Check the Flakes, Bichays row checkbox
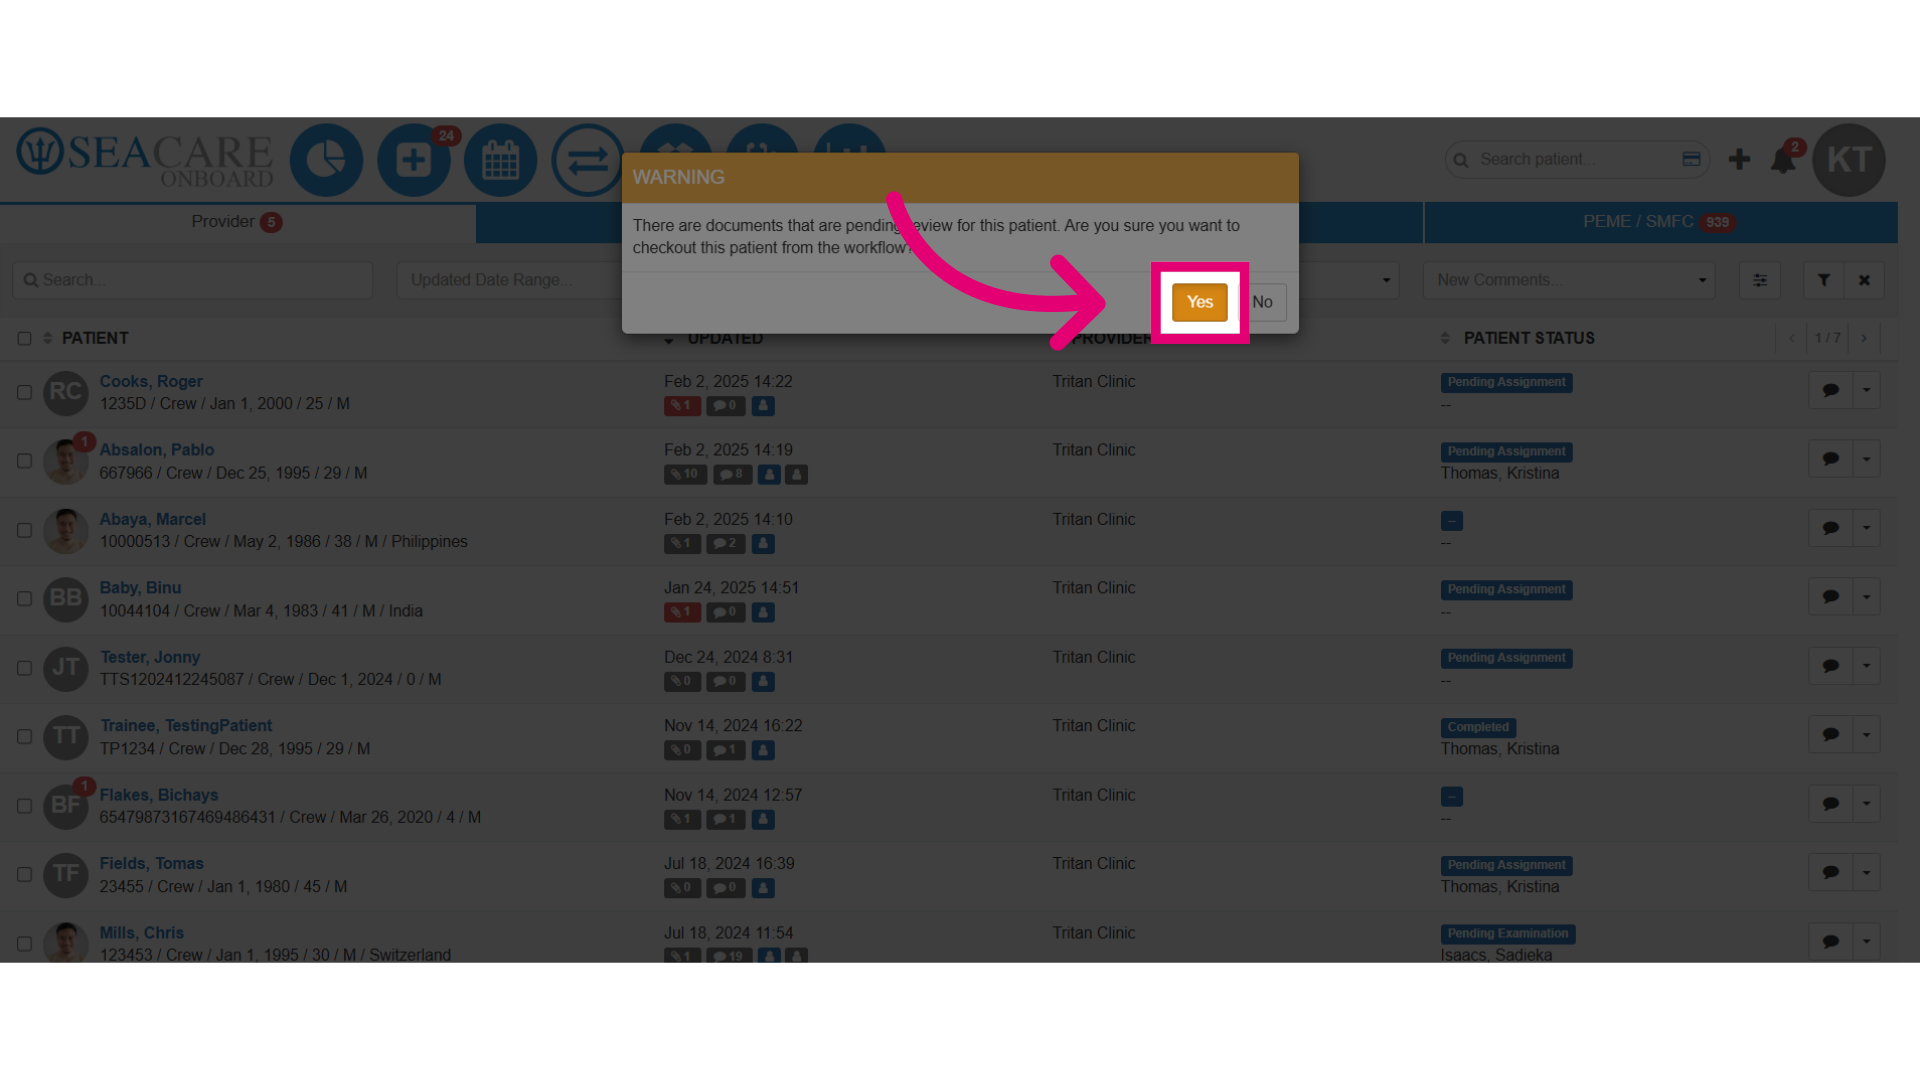The width and height of the screenshot is (1920, 1080). click(x=24, y=806)
